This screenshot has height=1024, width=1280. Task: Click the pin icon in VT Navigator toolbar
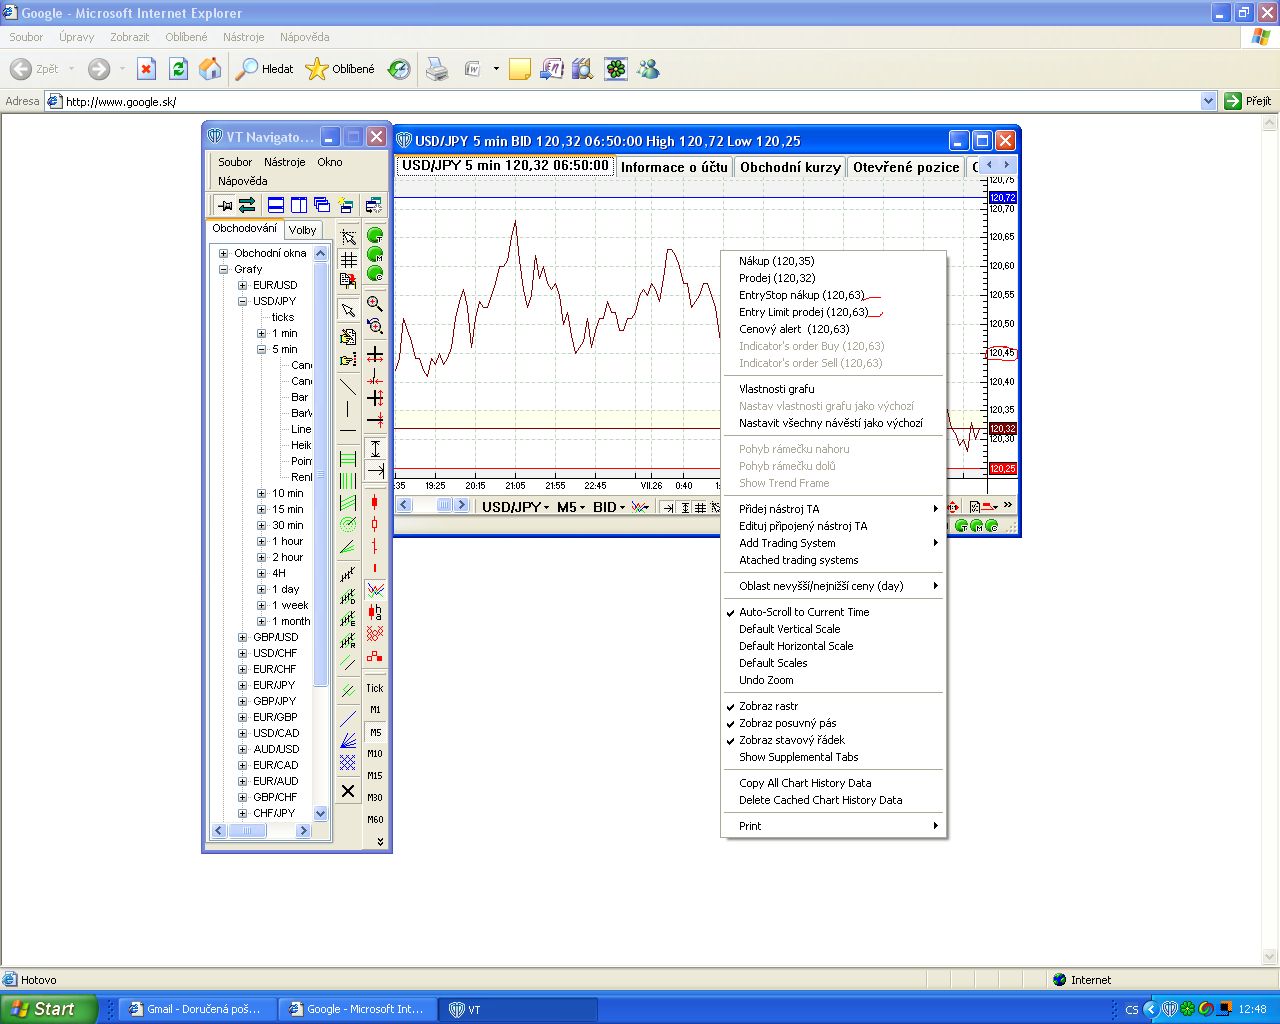(x=224, y=205)
